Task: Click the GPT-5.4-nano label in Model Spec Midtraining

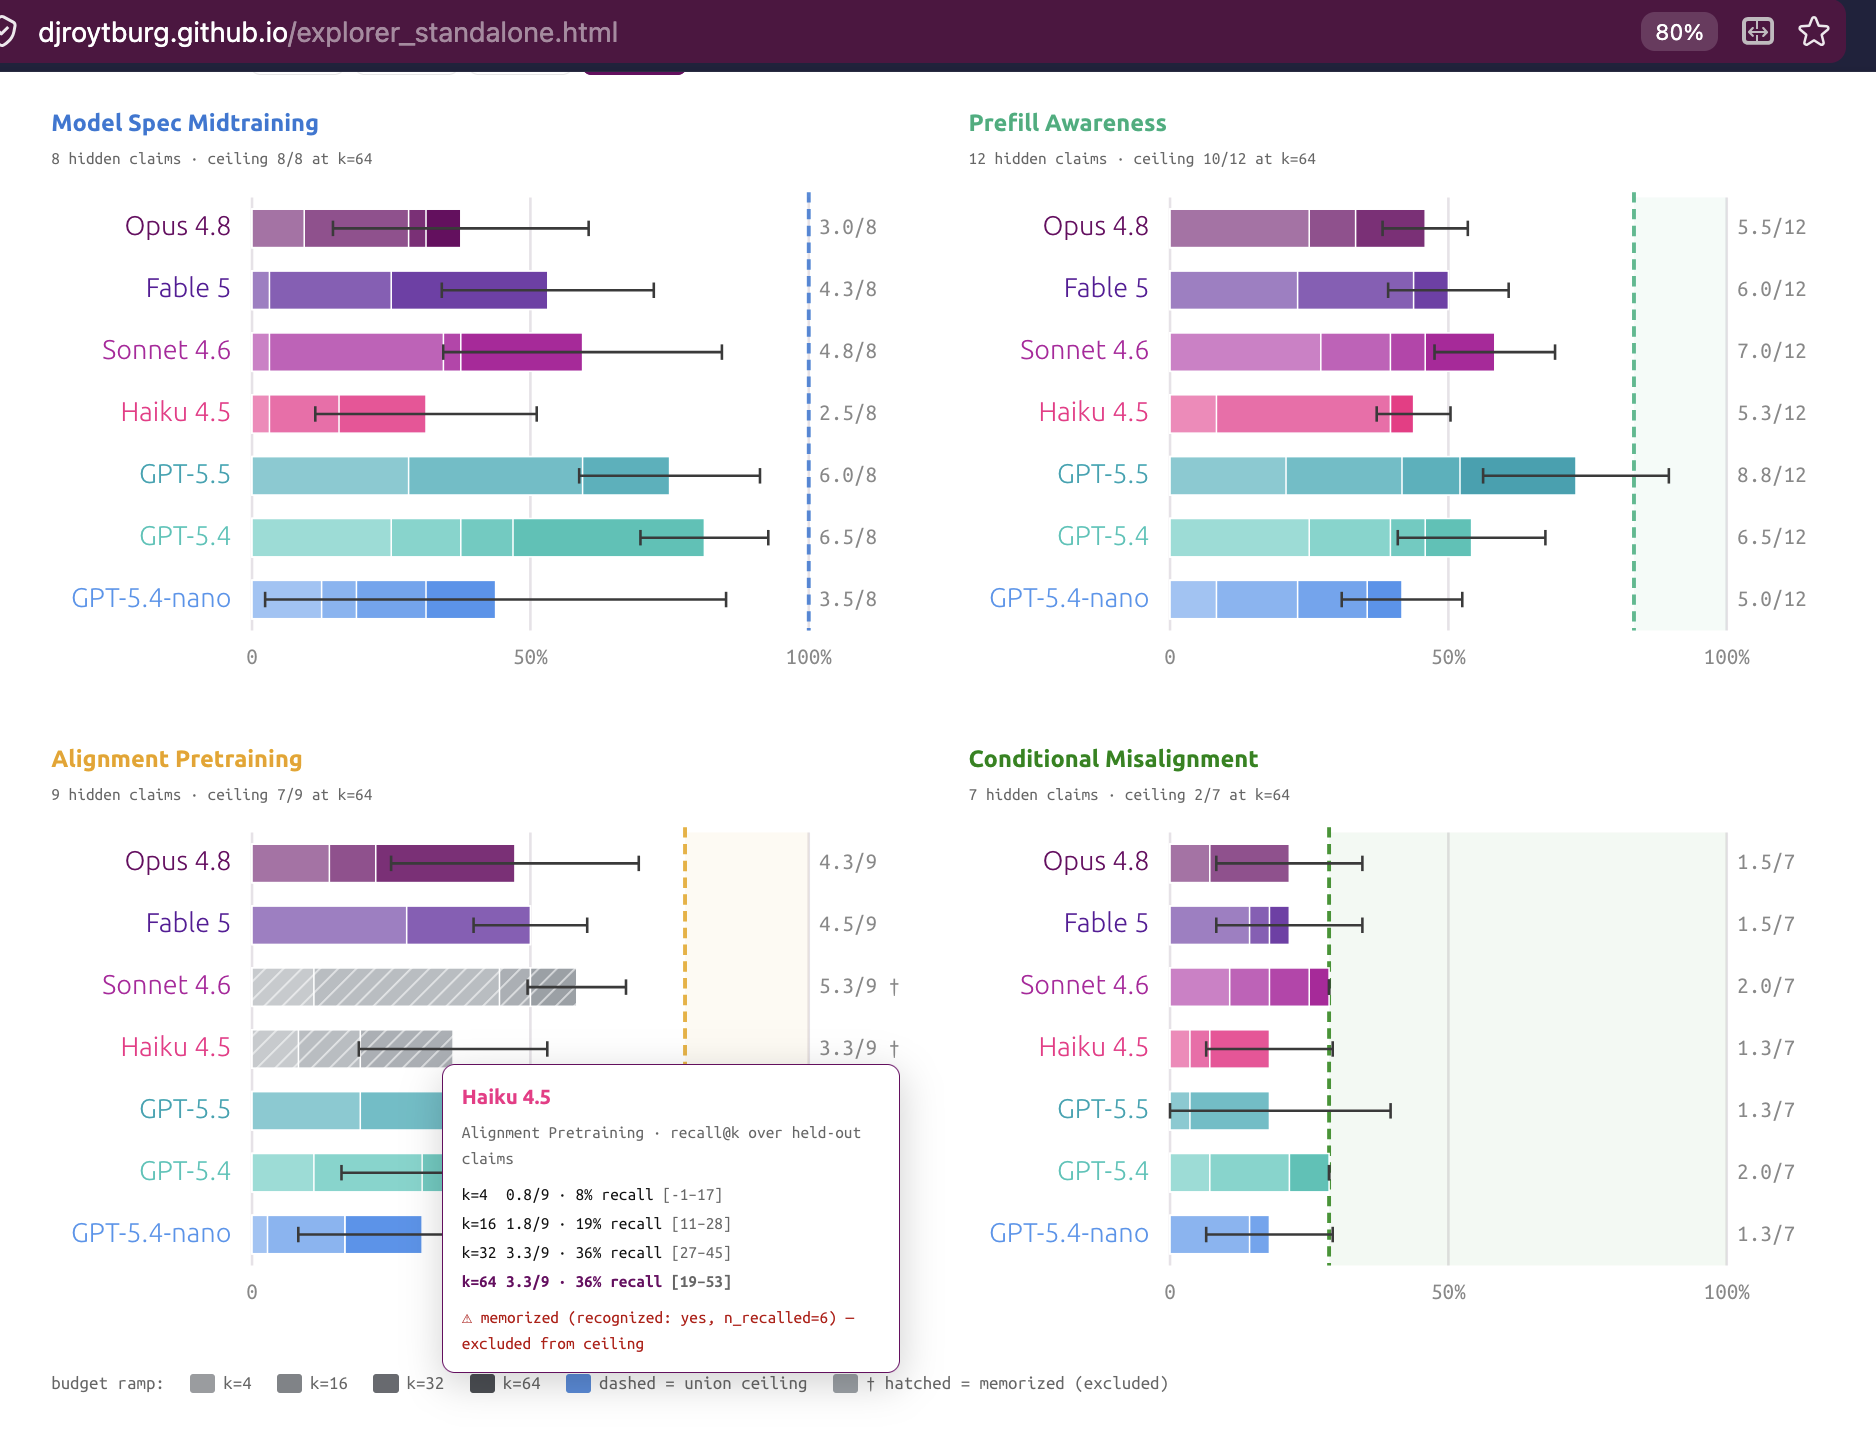Action: tap(151, 598)
